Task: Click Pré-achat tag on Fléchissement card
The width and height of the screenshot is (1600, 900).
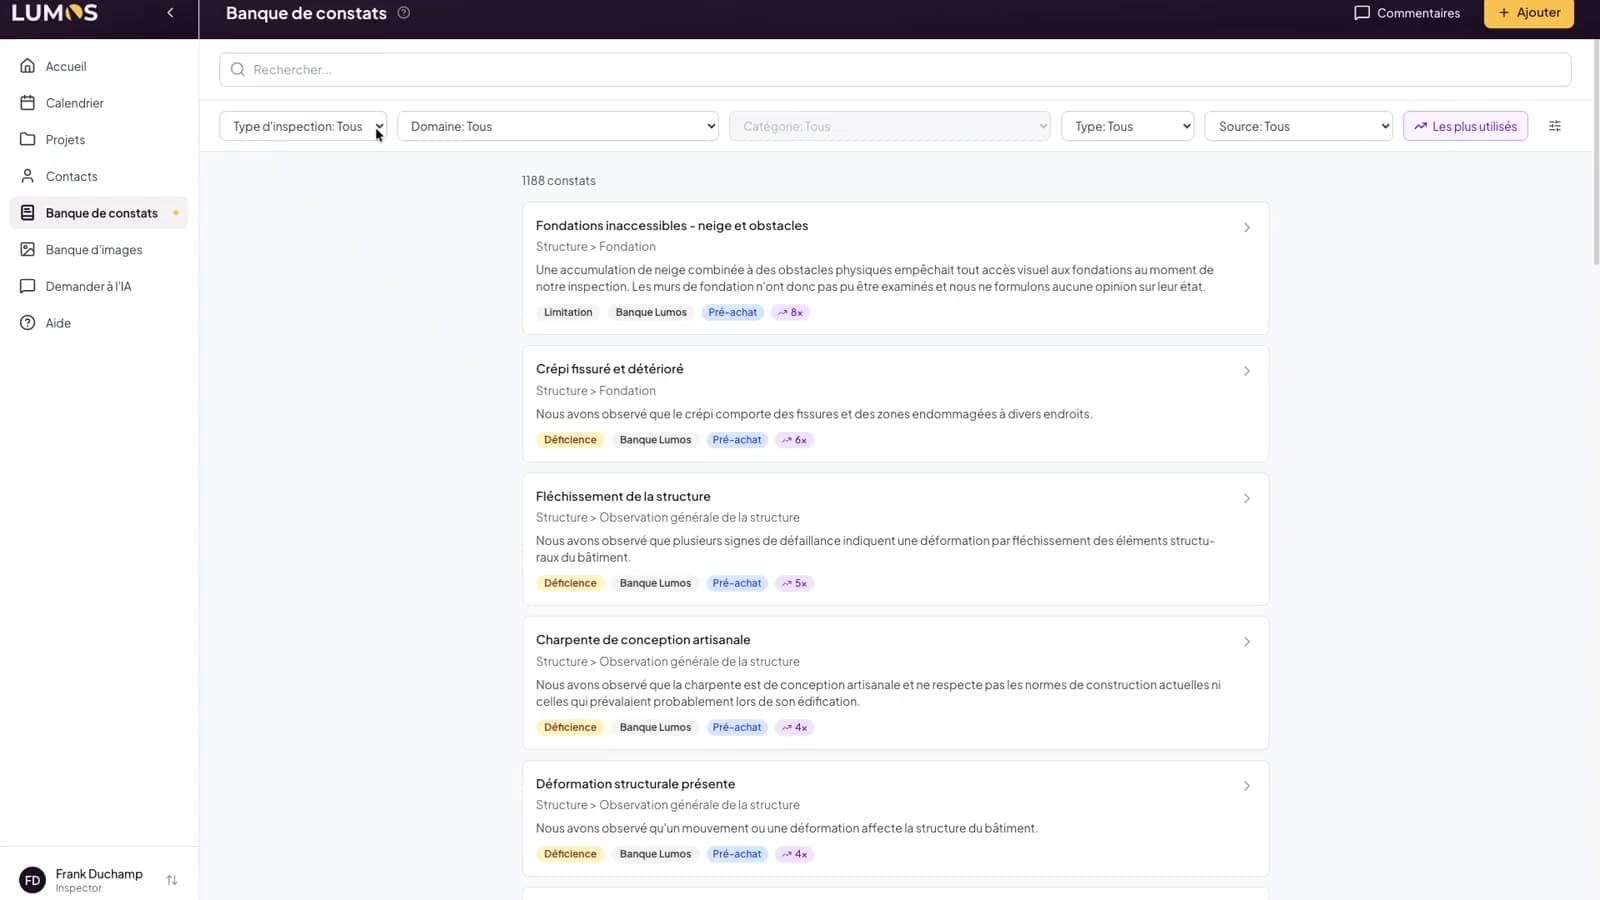Action: (737, 583)
